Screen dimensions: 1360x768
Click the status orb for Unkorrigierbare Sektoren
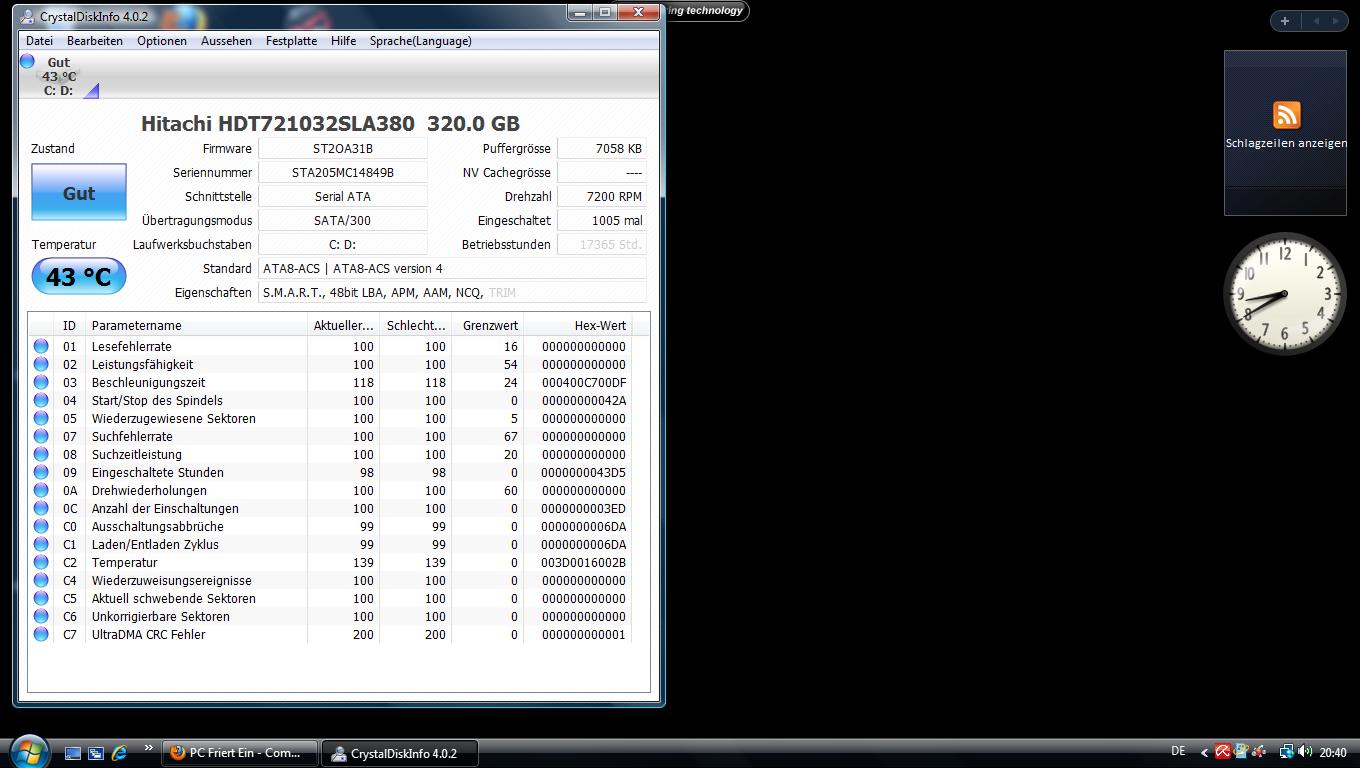41,616
